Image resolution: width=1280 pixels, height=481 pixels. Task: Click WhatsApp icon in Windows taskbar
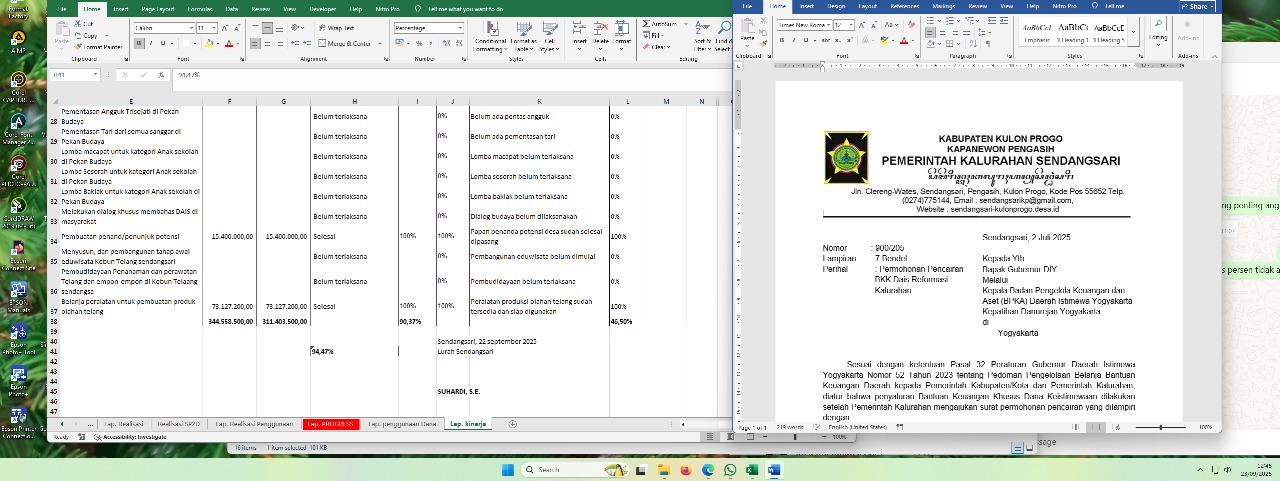tap(730, 470)
